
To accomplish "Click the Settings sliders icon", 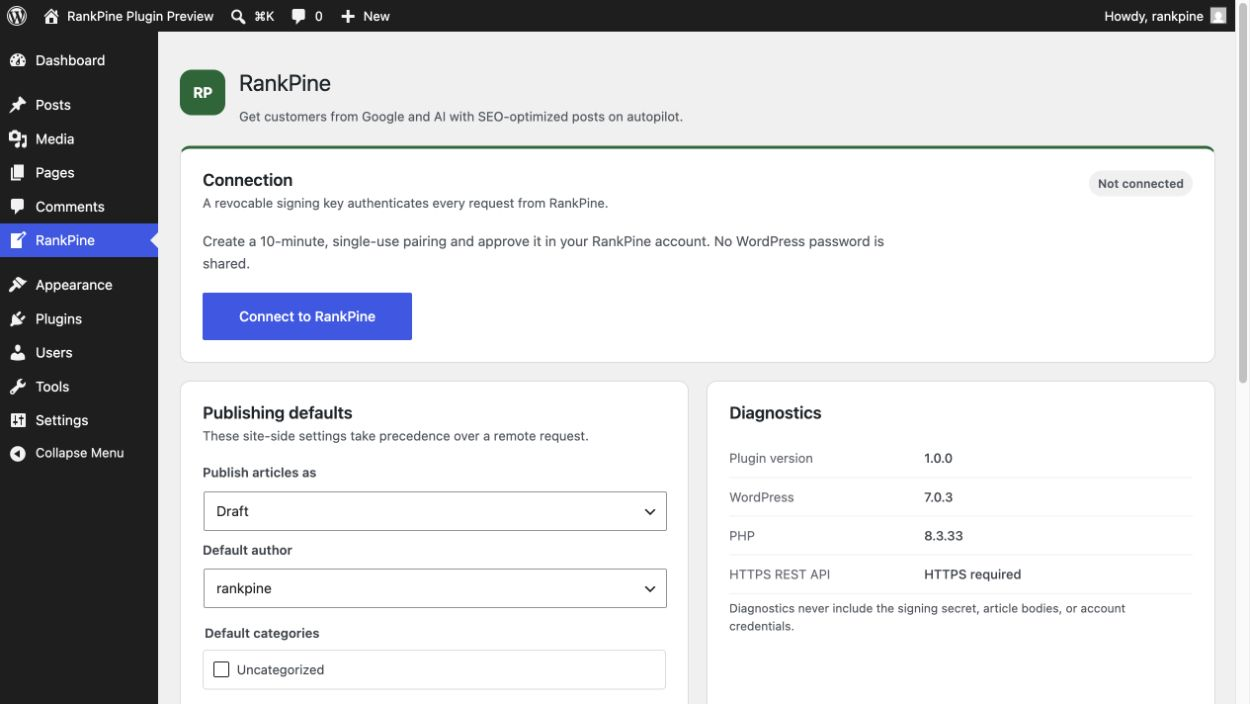I will coord(18,420).
